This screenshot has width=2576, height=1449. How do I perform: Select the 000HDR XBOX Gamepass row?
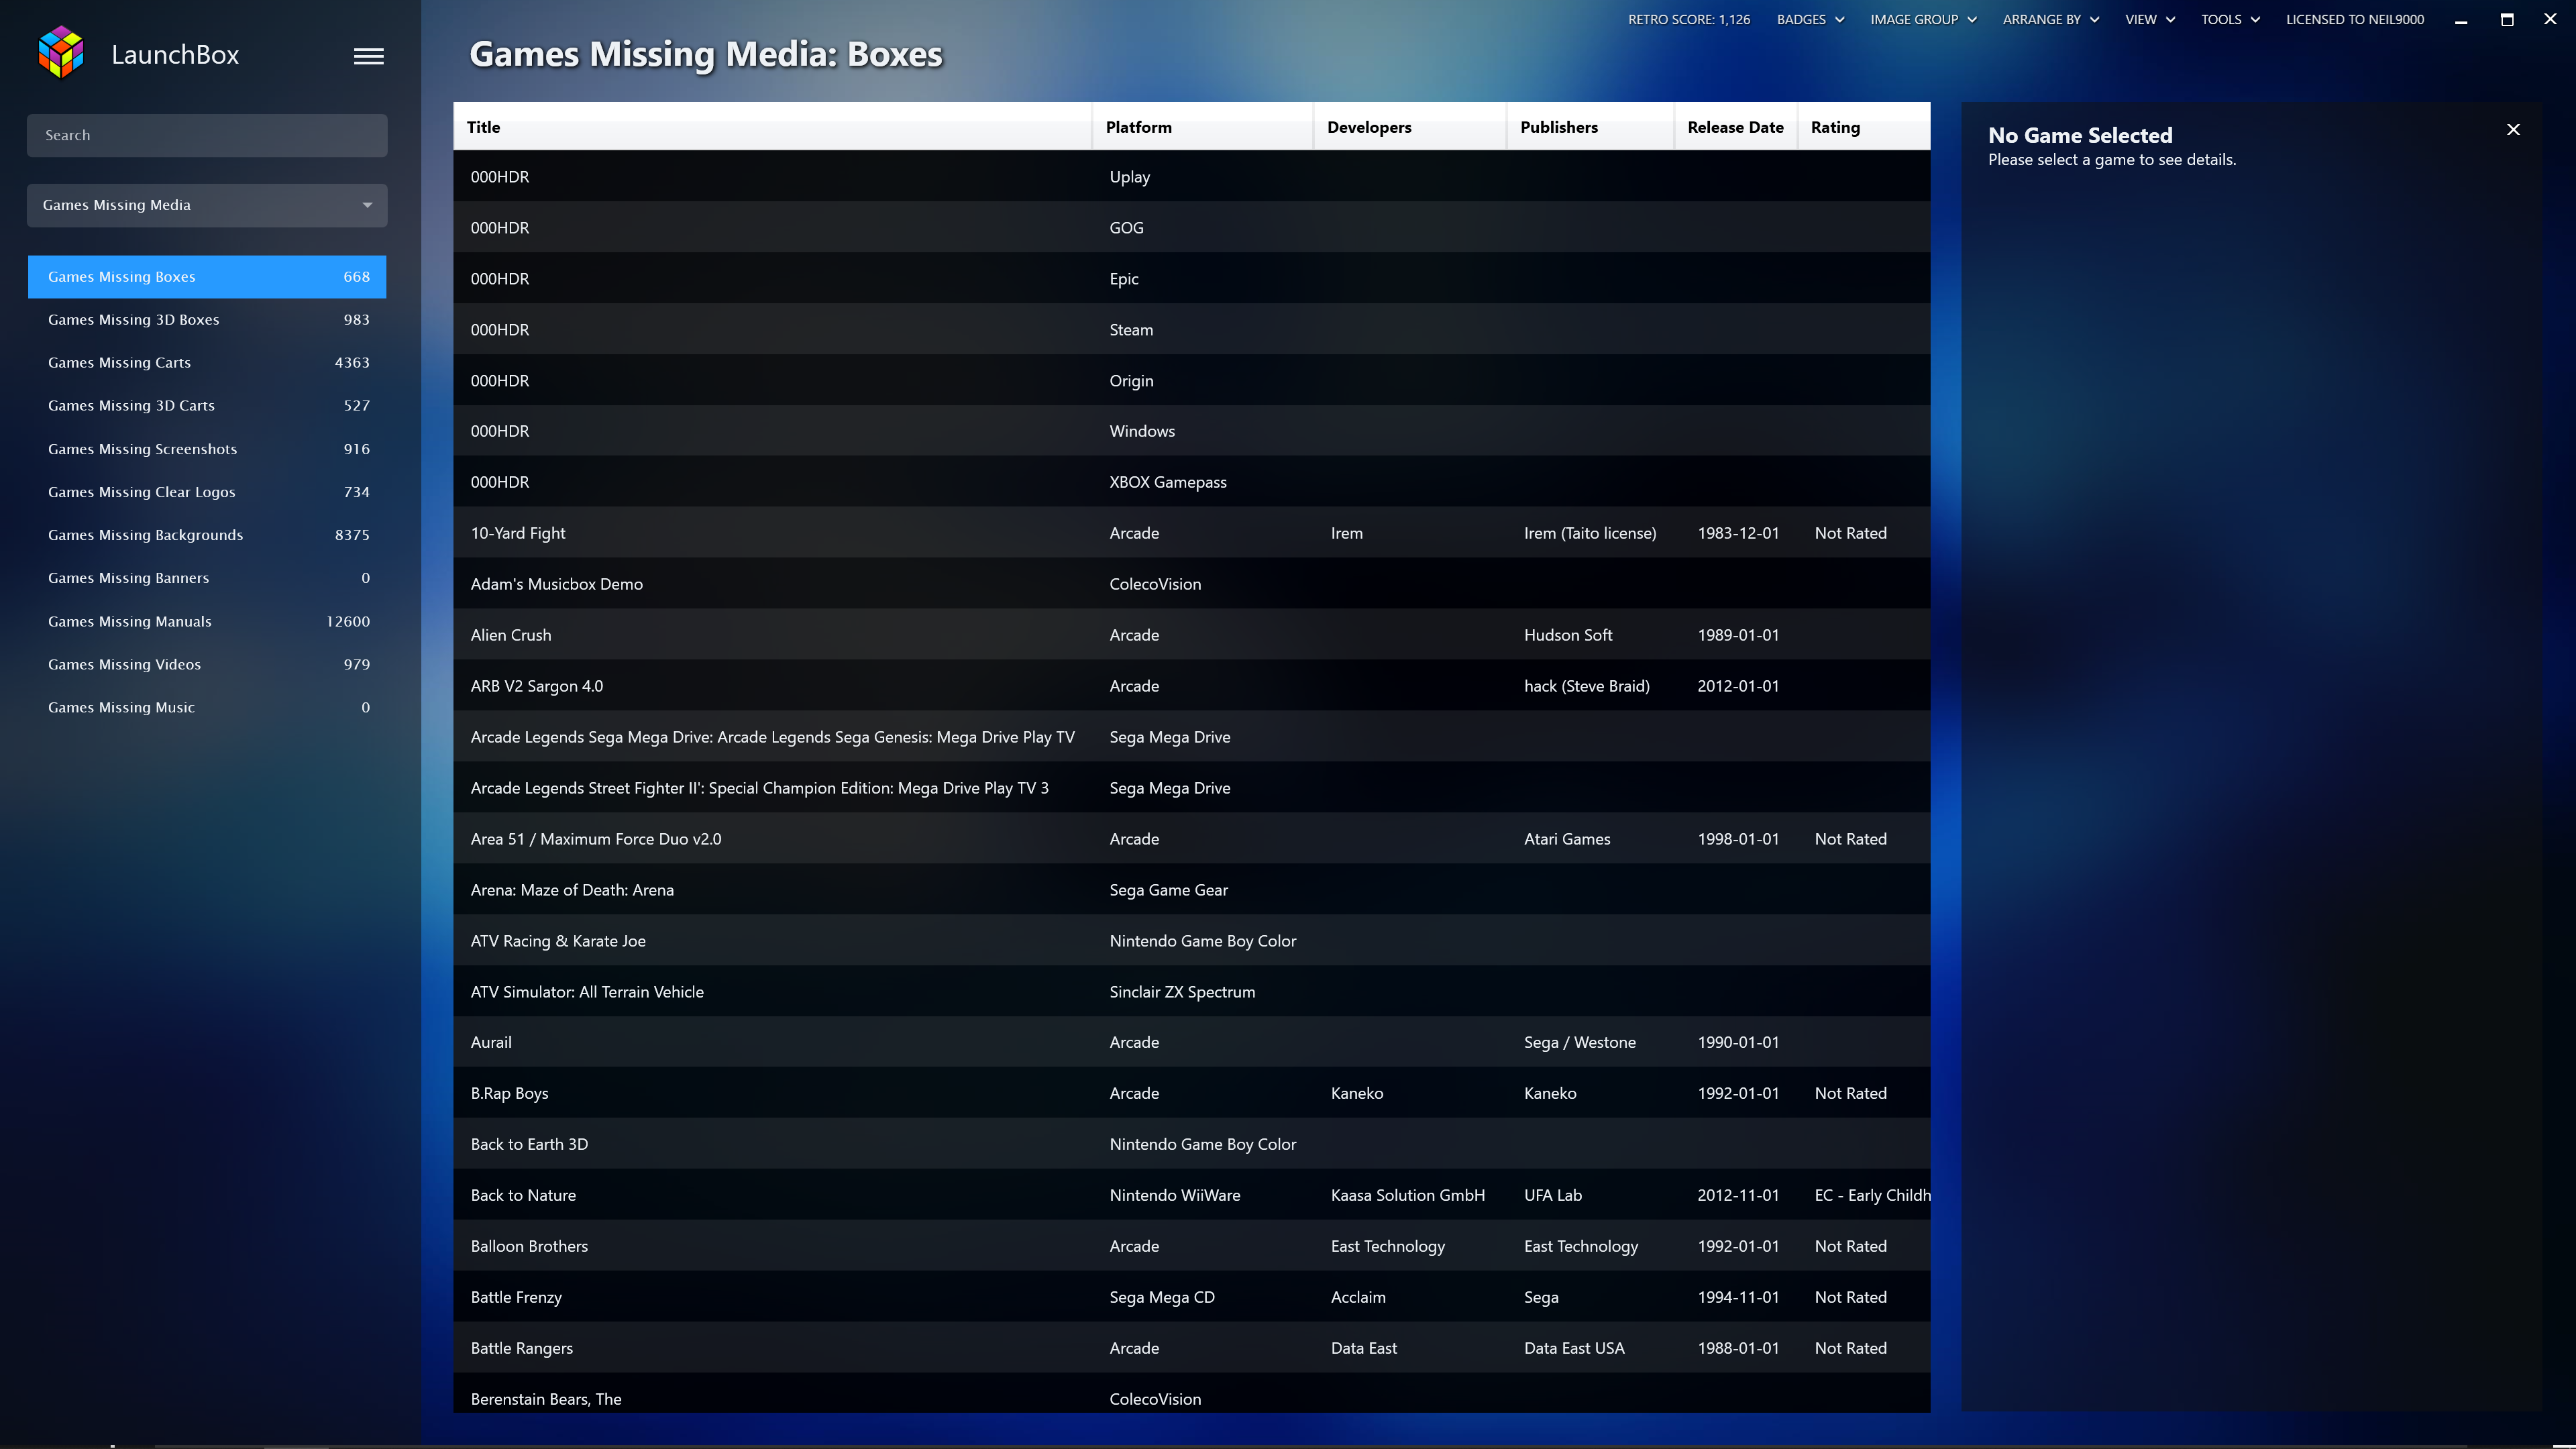(x=1191, y=482)
